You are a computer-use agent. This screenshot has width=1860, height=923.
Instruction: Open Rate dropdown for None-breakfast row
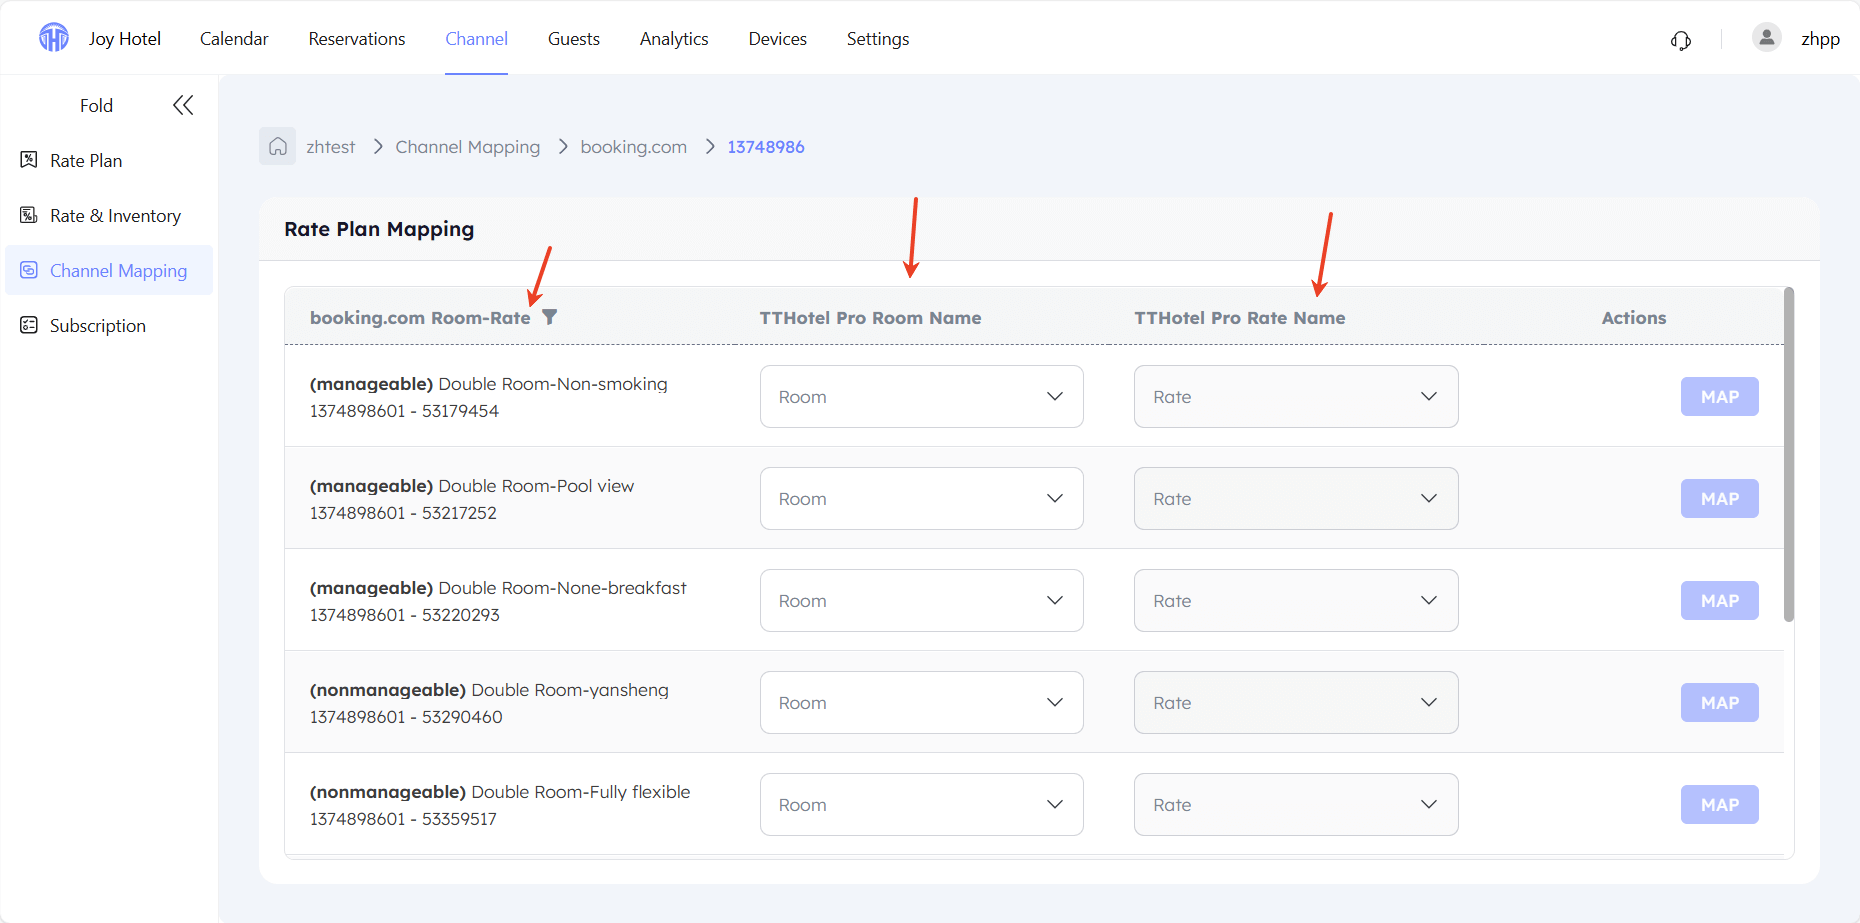[1296, 600]
